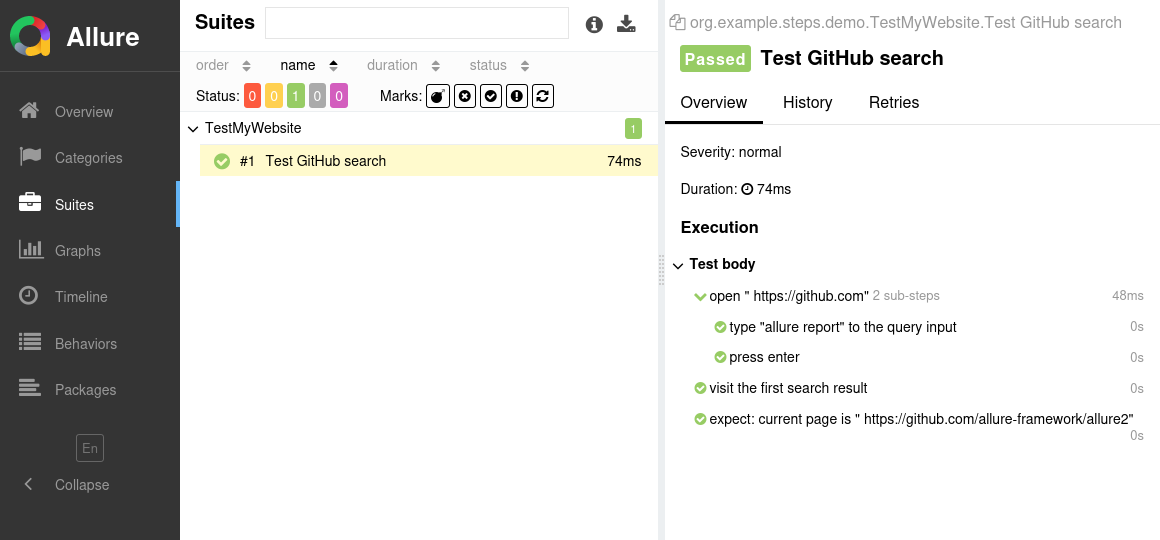Collapse the TestMyWebsite suite
The height and width of the screenshot is (540, 1160).
pos(193,129)
